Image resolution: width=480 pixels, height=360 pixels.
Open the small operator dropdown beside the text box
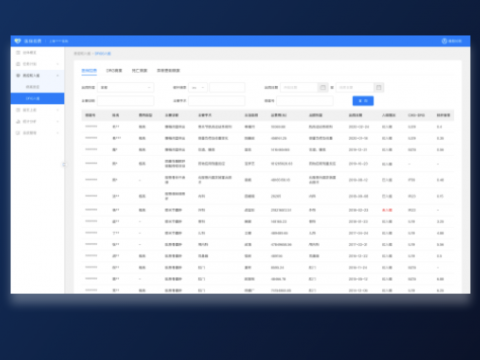(198, 87)
